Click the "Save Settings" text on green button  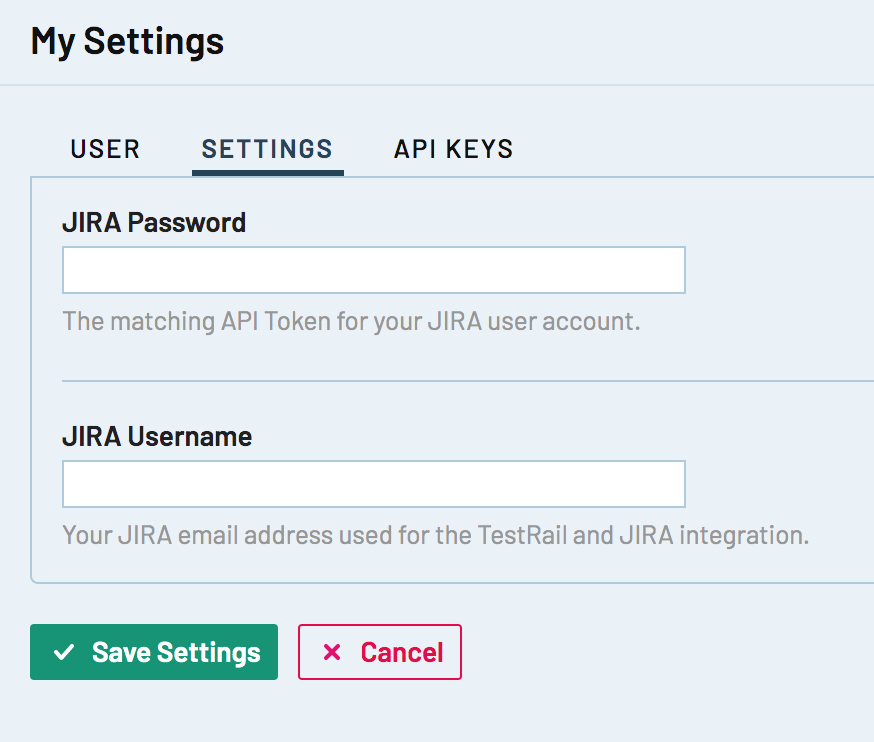(176, 653)
